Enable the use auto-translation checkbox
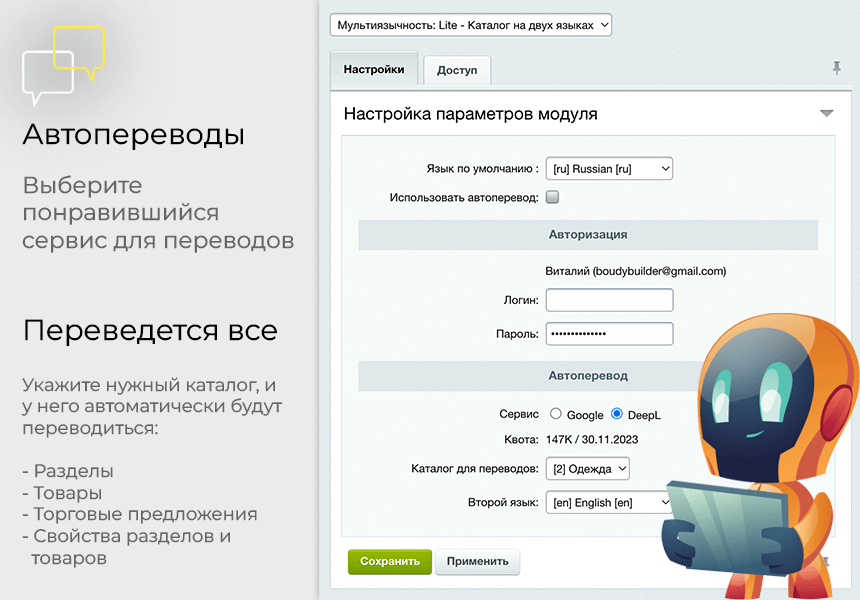 [x=552, y=197]
